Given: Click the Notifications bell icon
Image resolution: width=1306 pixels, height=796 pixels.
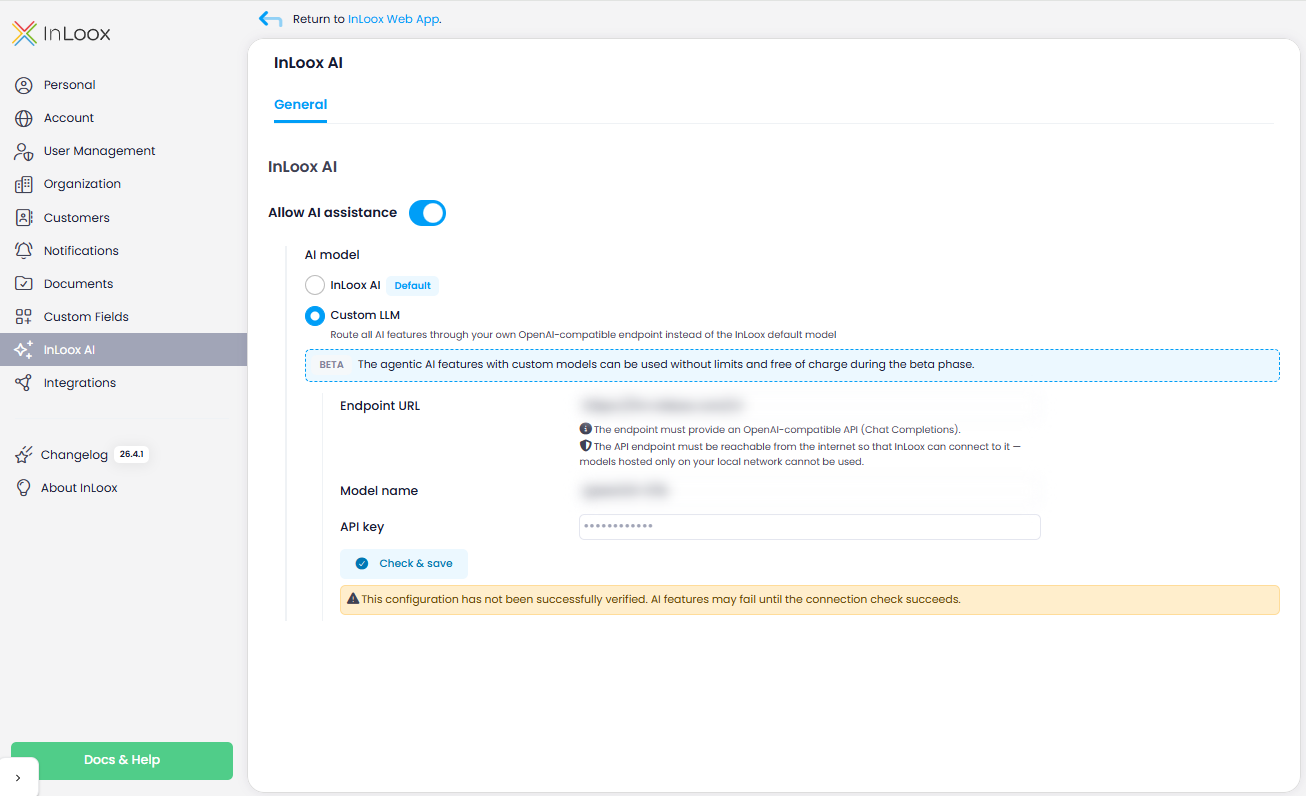Looking at the screenshot, I should coord(24,250).
